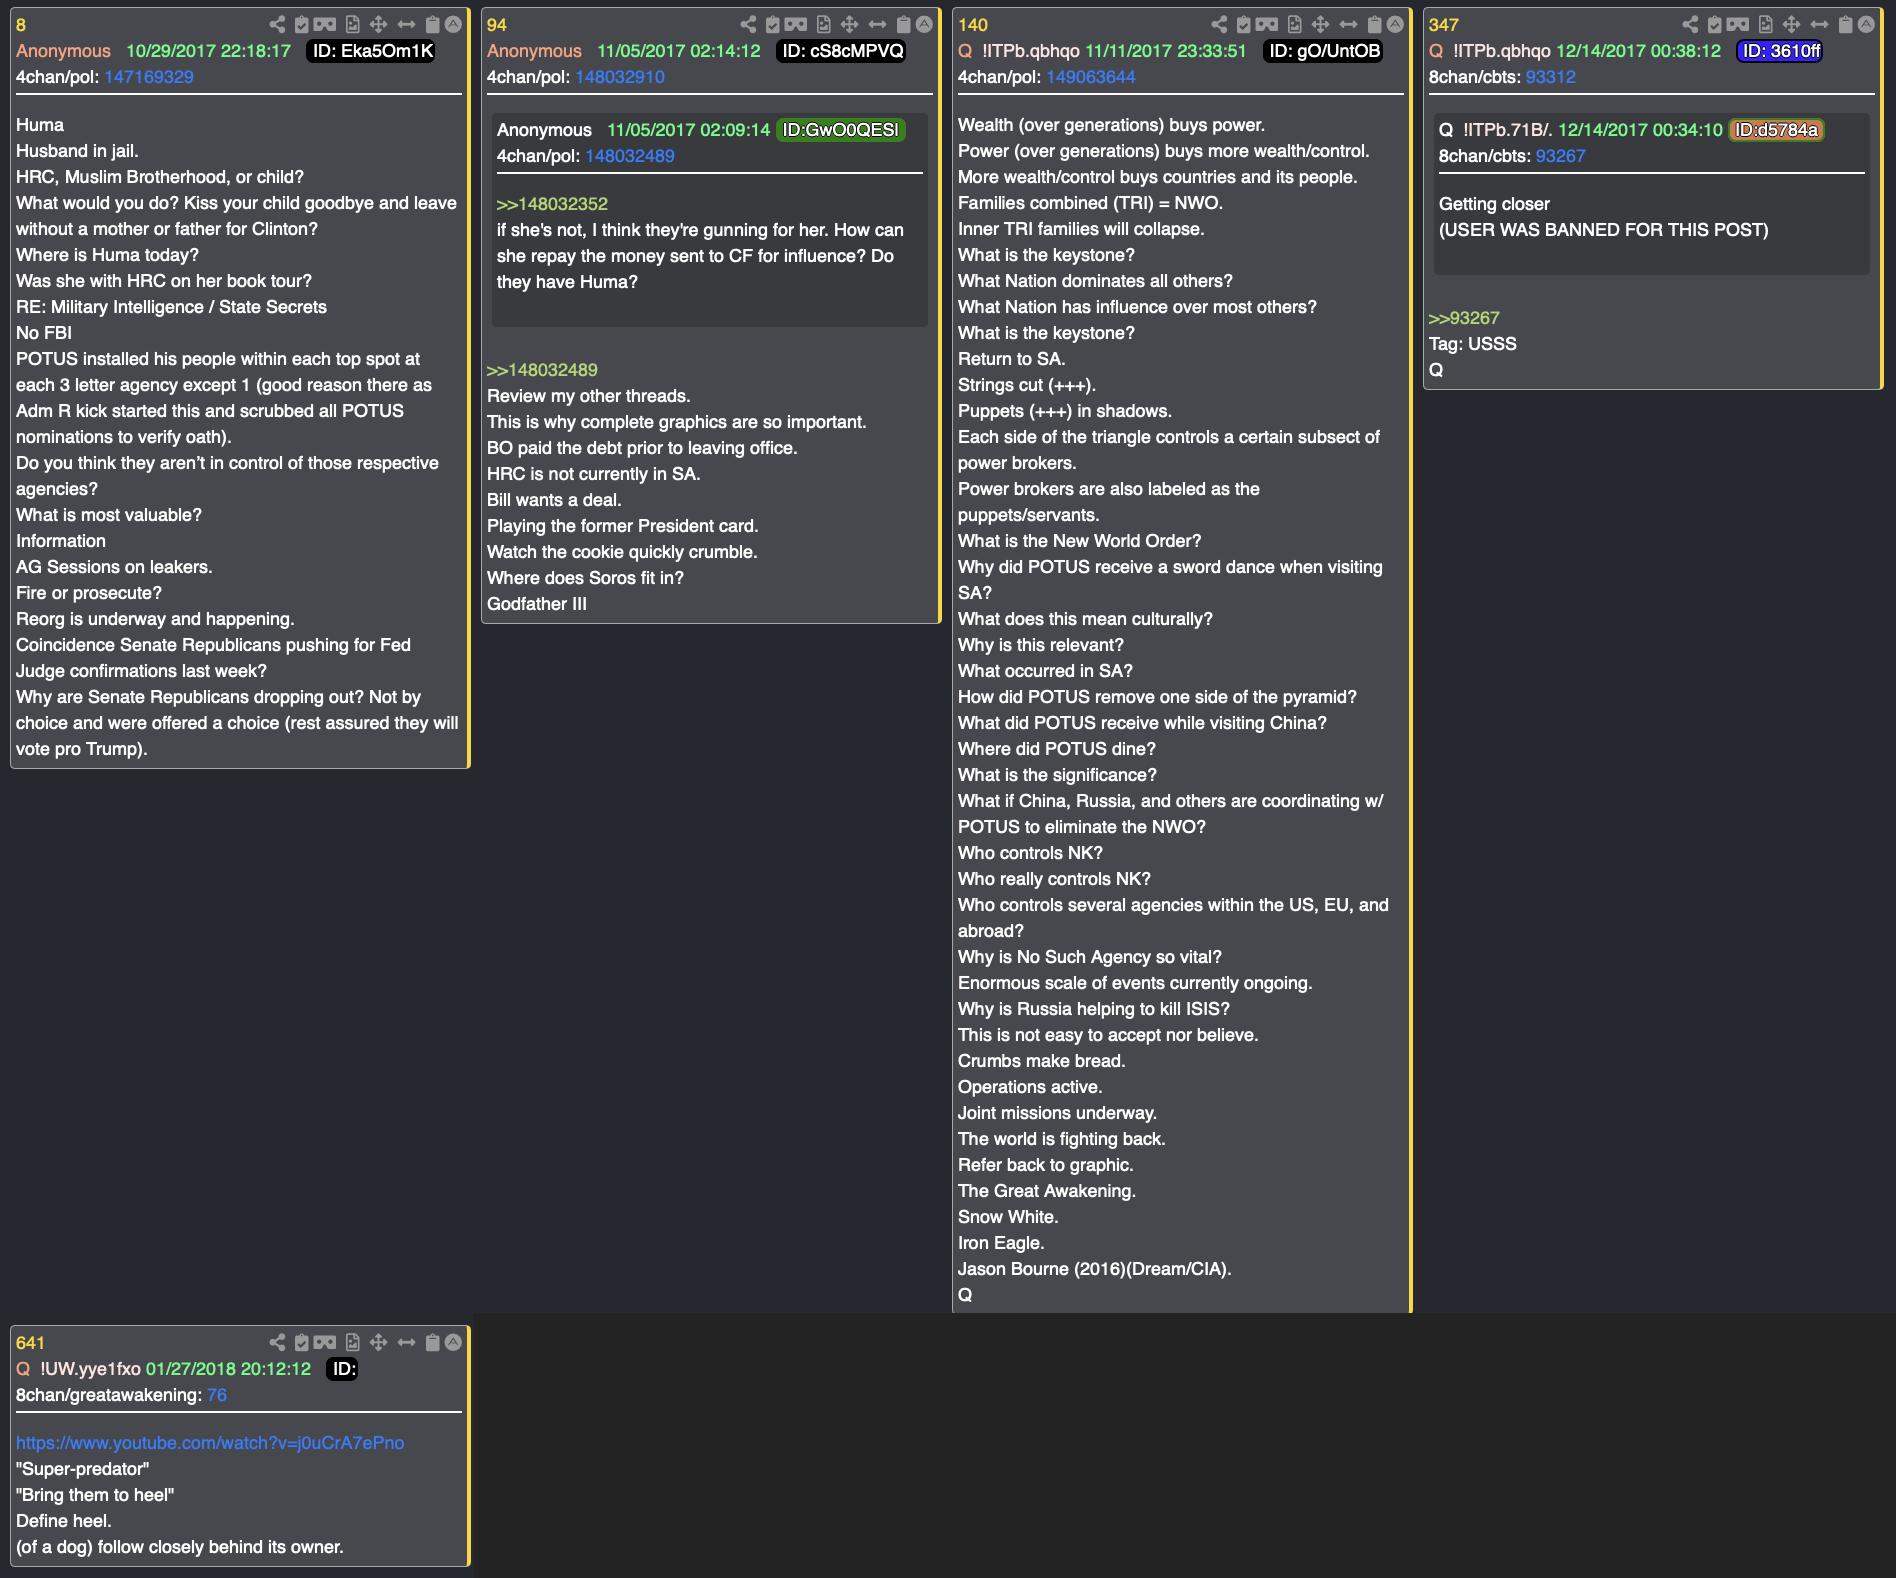The width and height of the screenshot is (1896, 1578).
Task: Open quoted post link 148032489 after 4chan/pol
Action: [630, 156]
